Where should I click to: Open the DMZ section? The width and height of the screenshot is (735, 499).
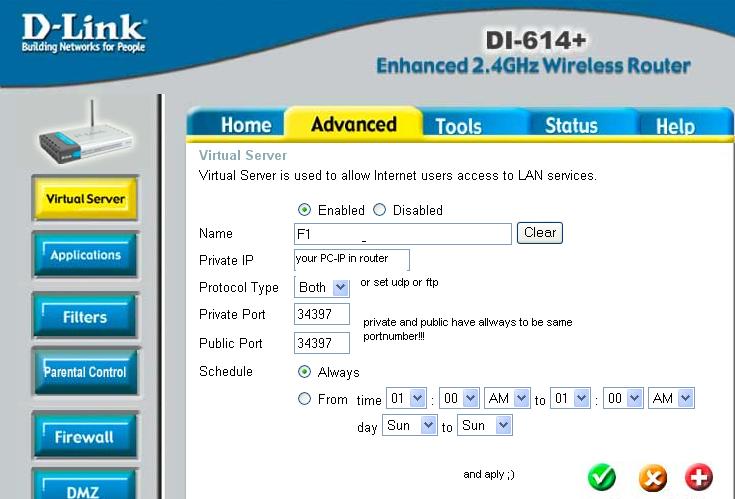pyautogui.click(x=85, y=485)
